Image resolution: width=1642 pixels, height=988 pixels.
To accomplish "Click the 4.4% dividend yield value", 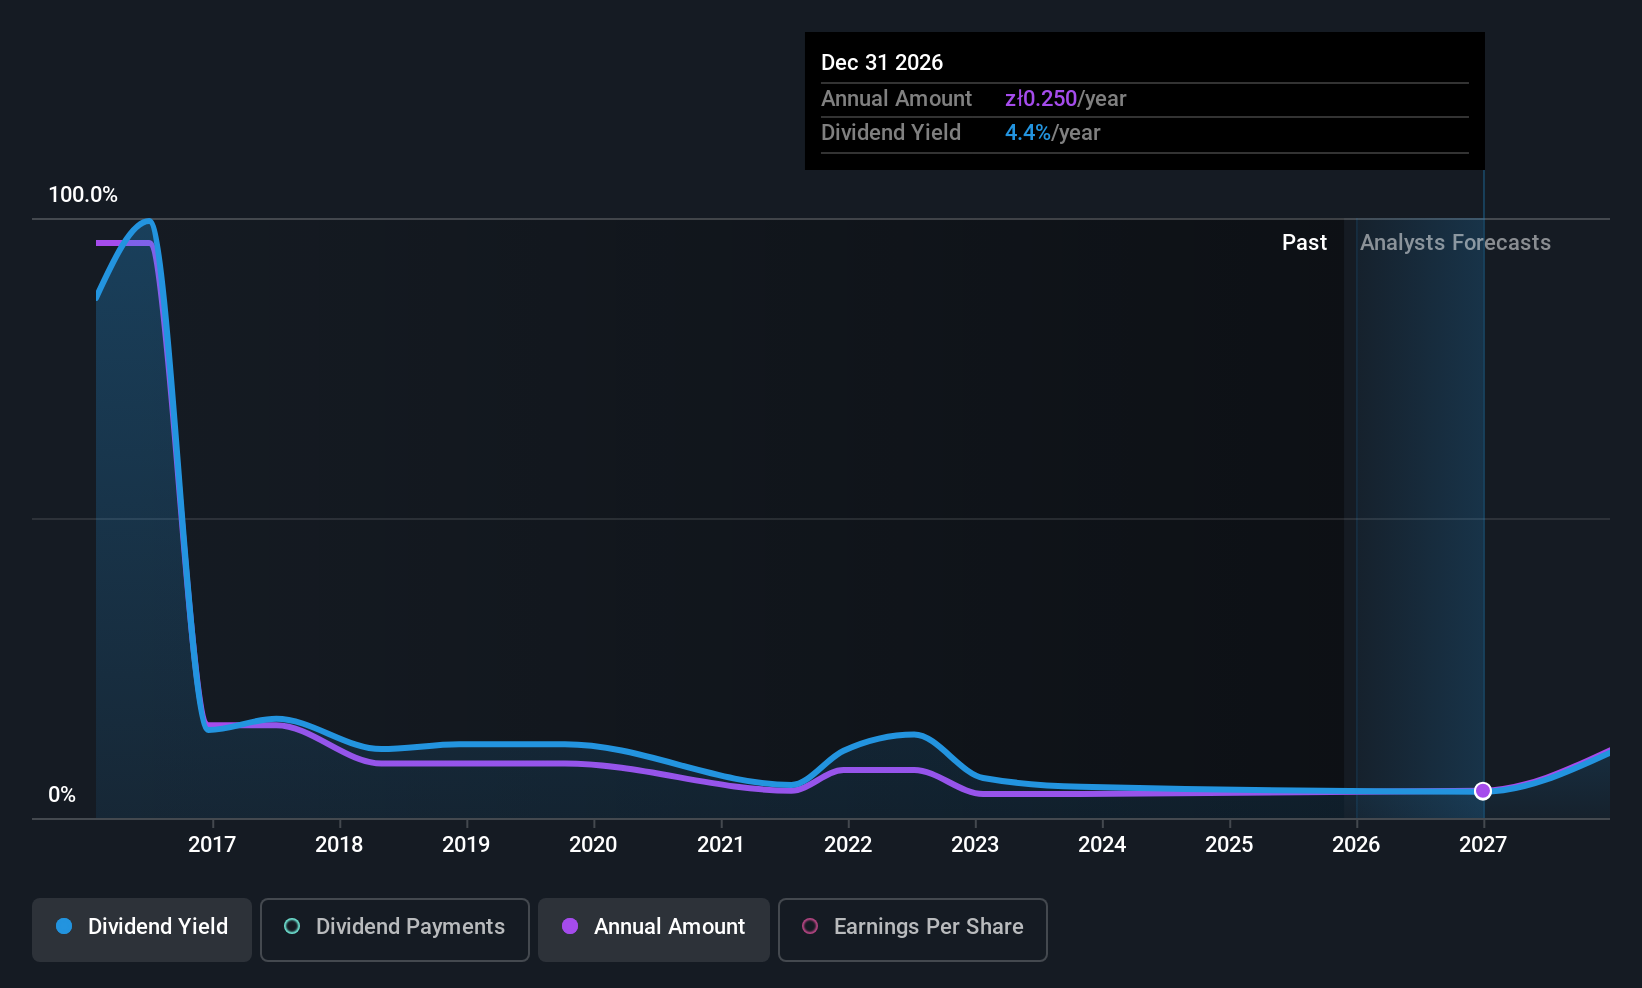I will pyautogui.click(x=1028, y=133).
